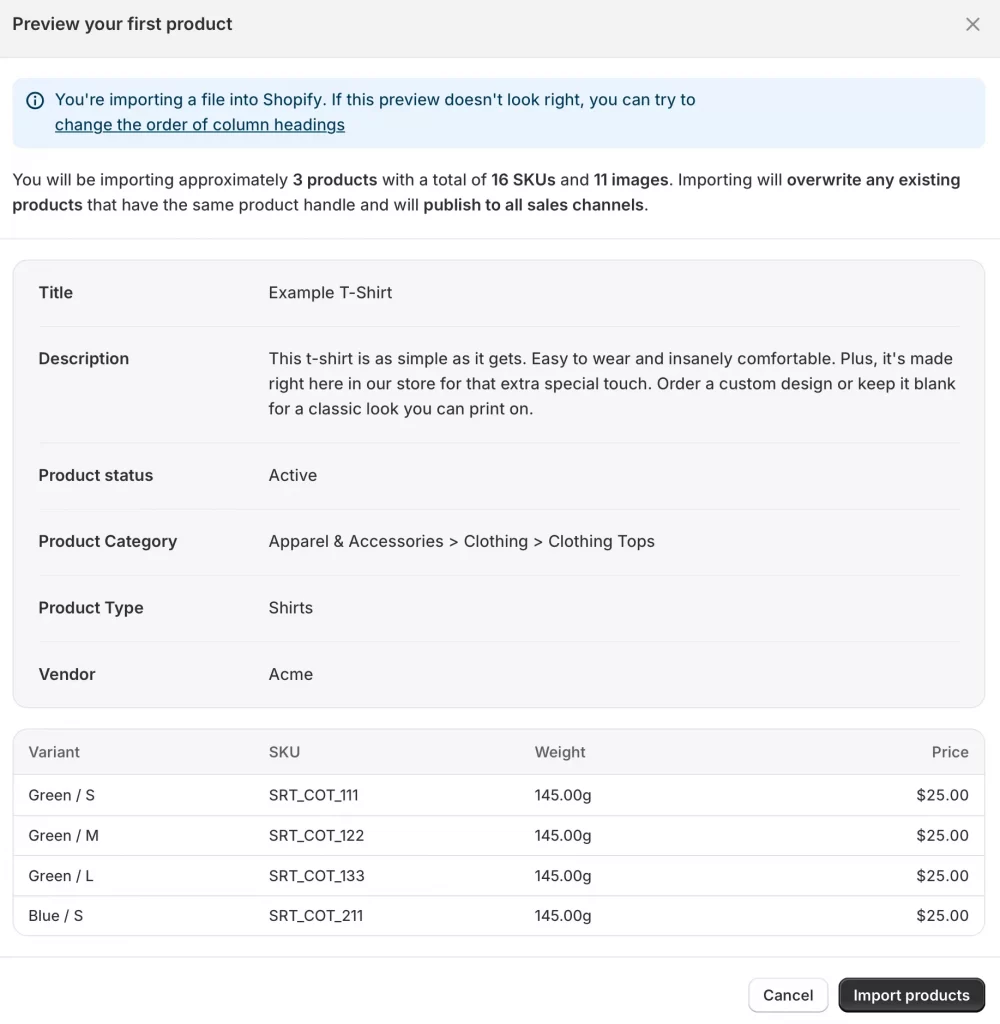
Task: Close the Preview your first product dialog
Action: 972,24
